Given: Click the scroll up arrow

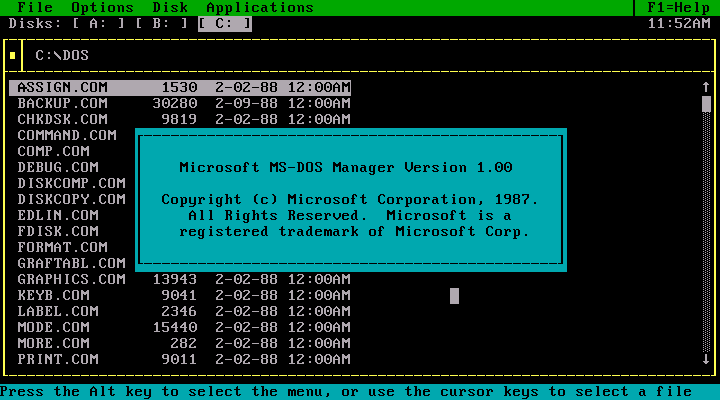Looking at the screenshot, I should coord(706,87).
